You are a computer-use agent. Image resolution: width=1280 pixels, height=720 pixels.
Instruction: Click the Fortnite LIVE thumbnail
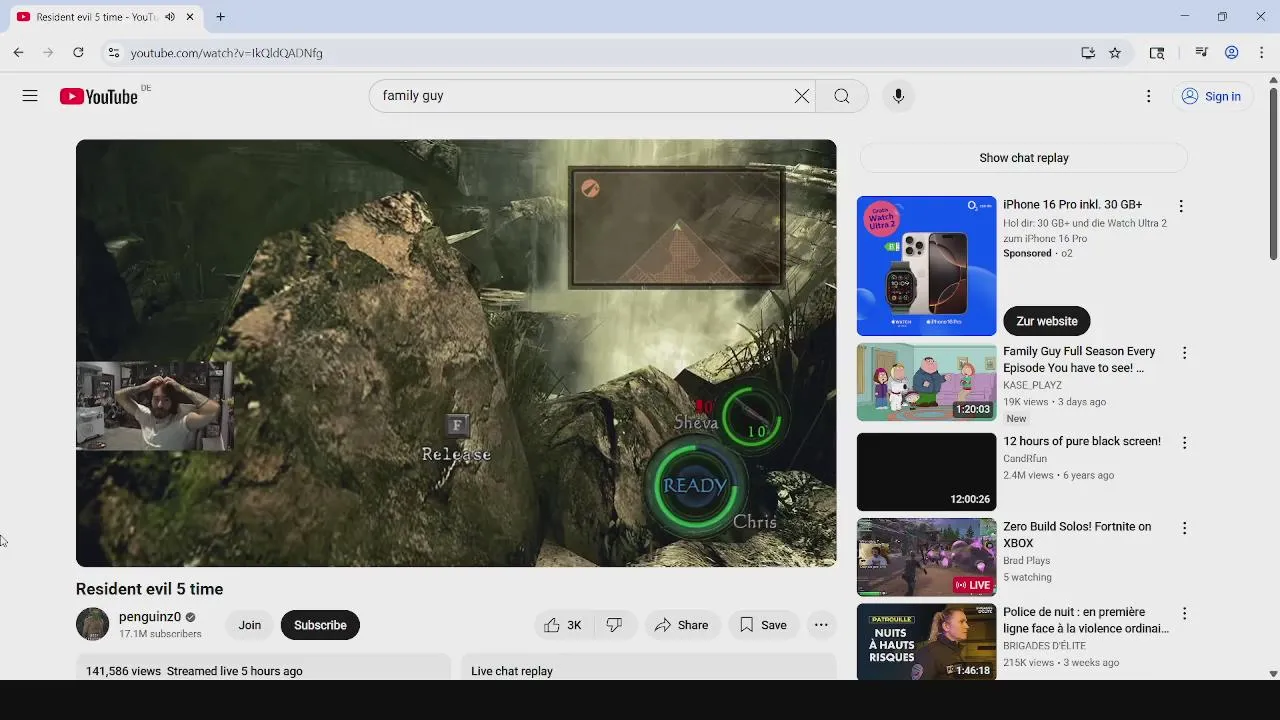pyautogui.click(x=927, y=557)
